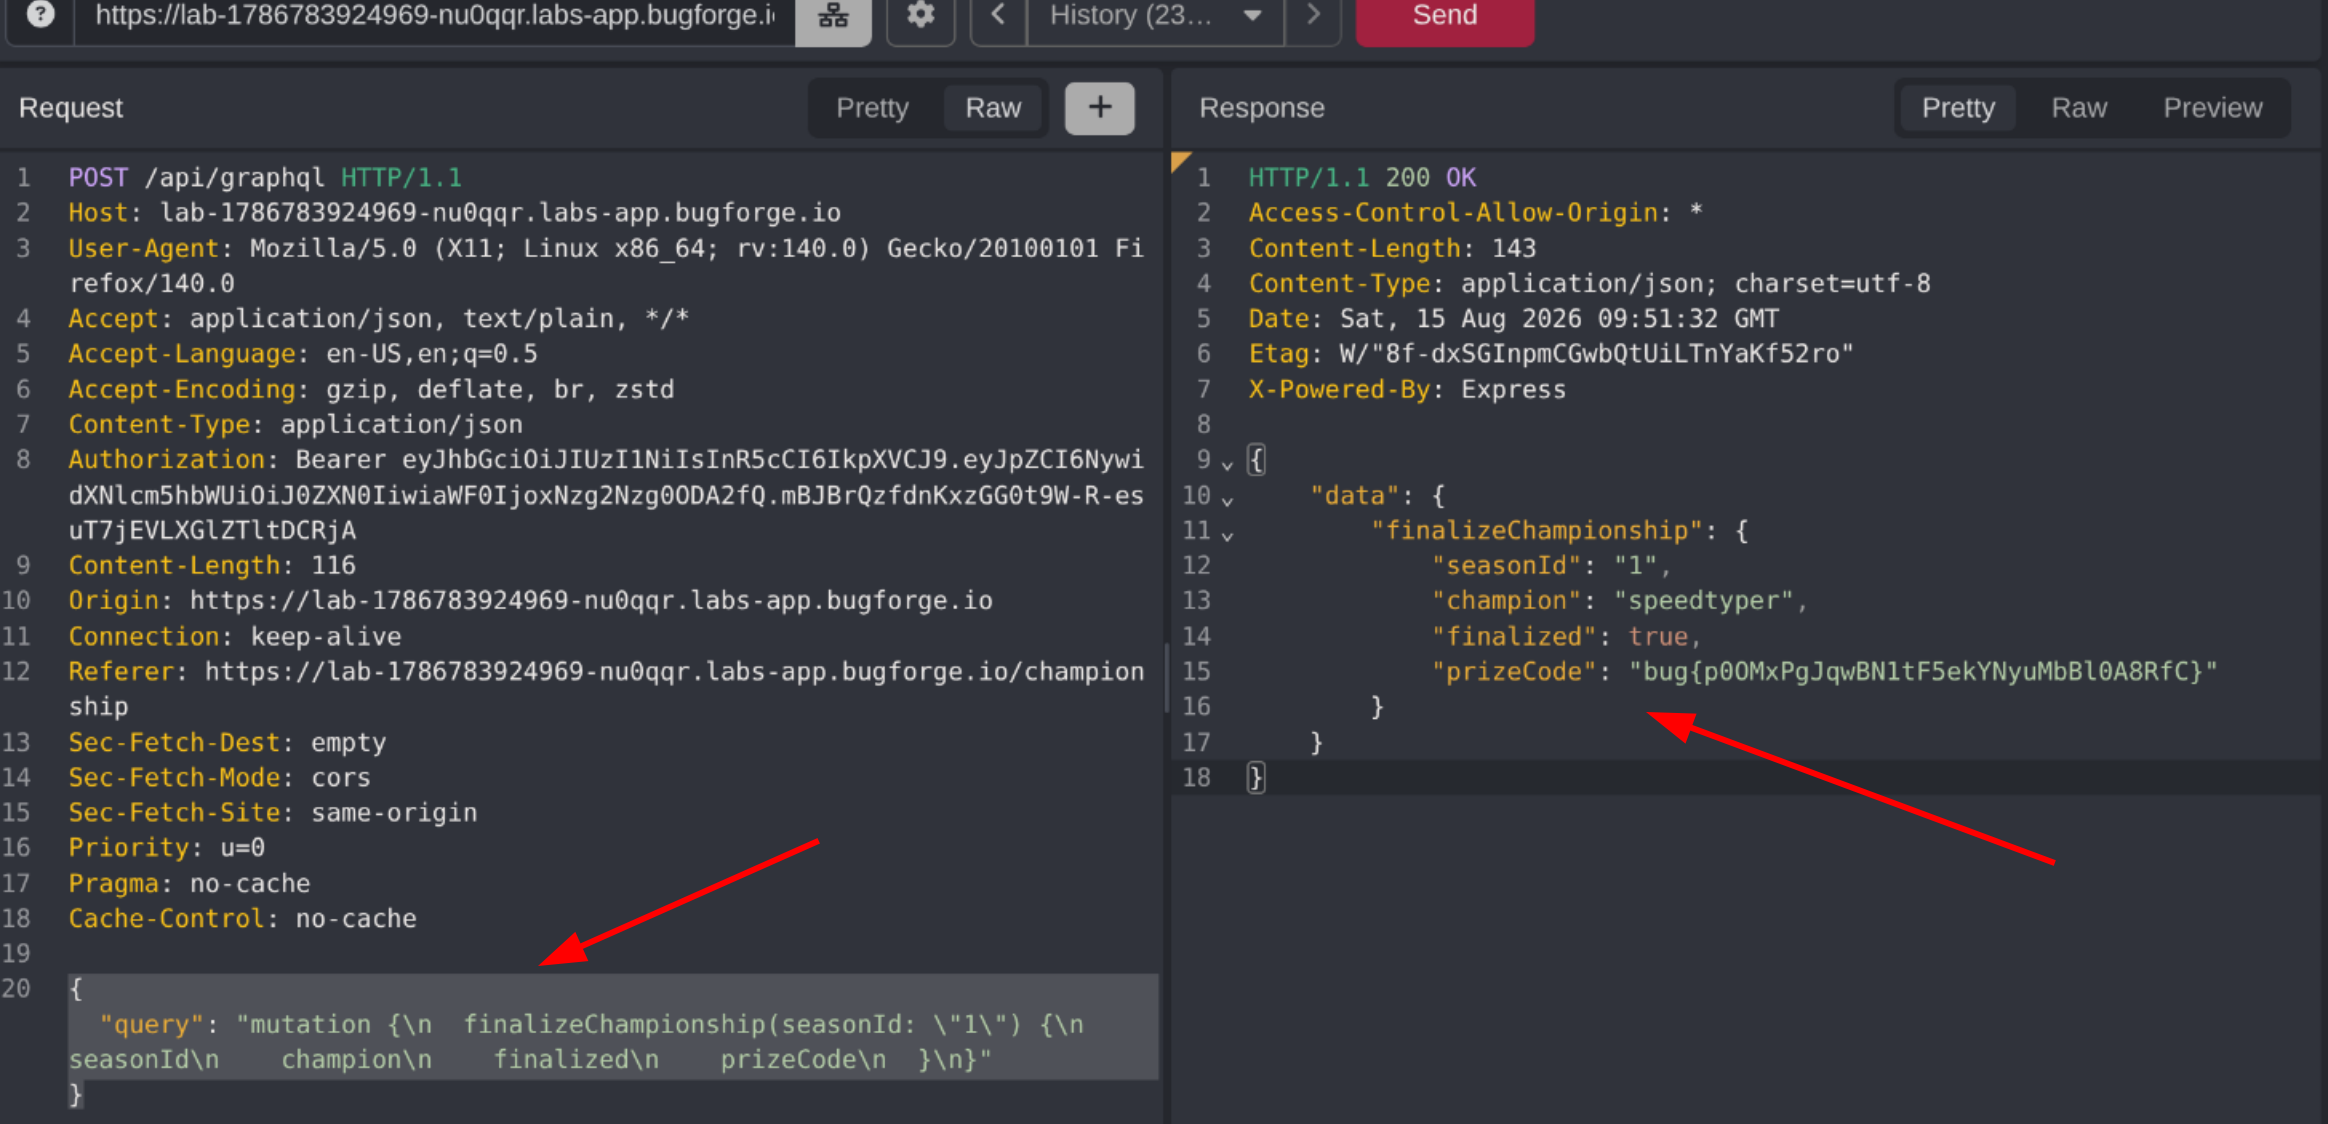Click the Referer header name

coord(120,672)
